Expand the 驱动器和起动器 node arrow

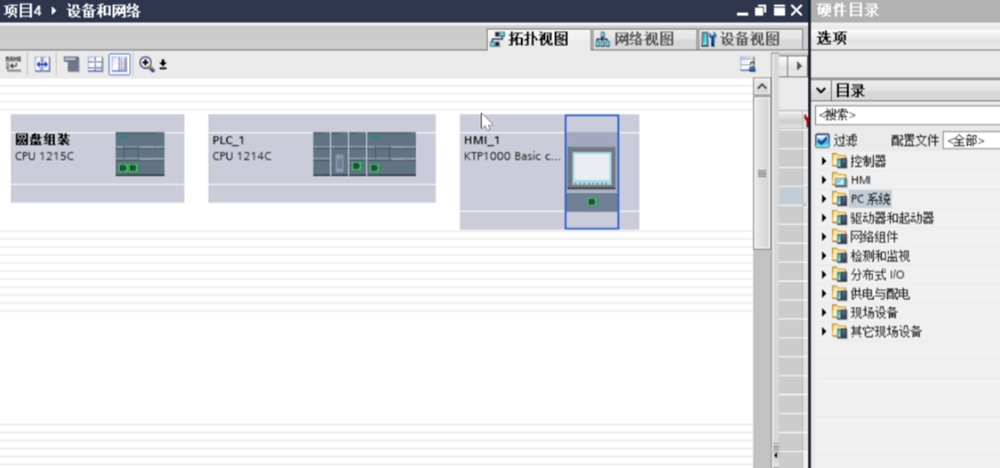coord(824,219)
